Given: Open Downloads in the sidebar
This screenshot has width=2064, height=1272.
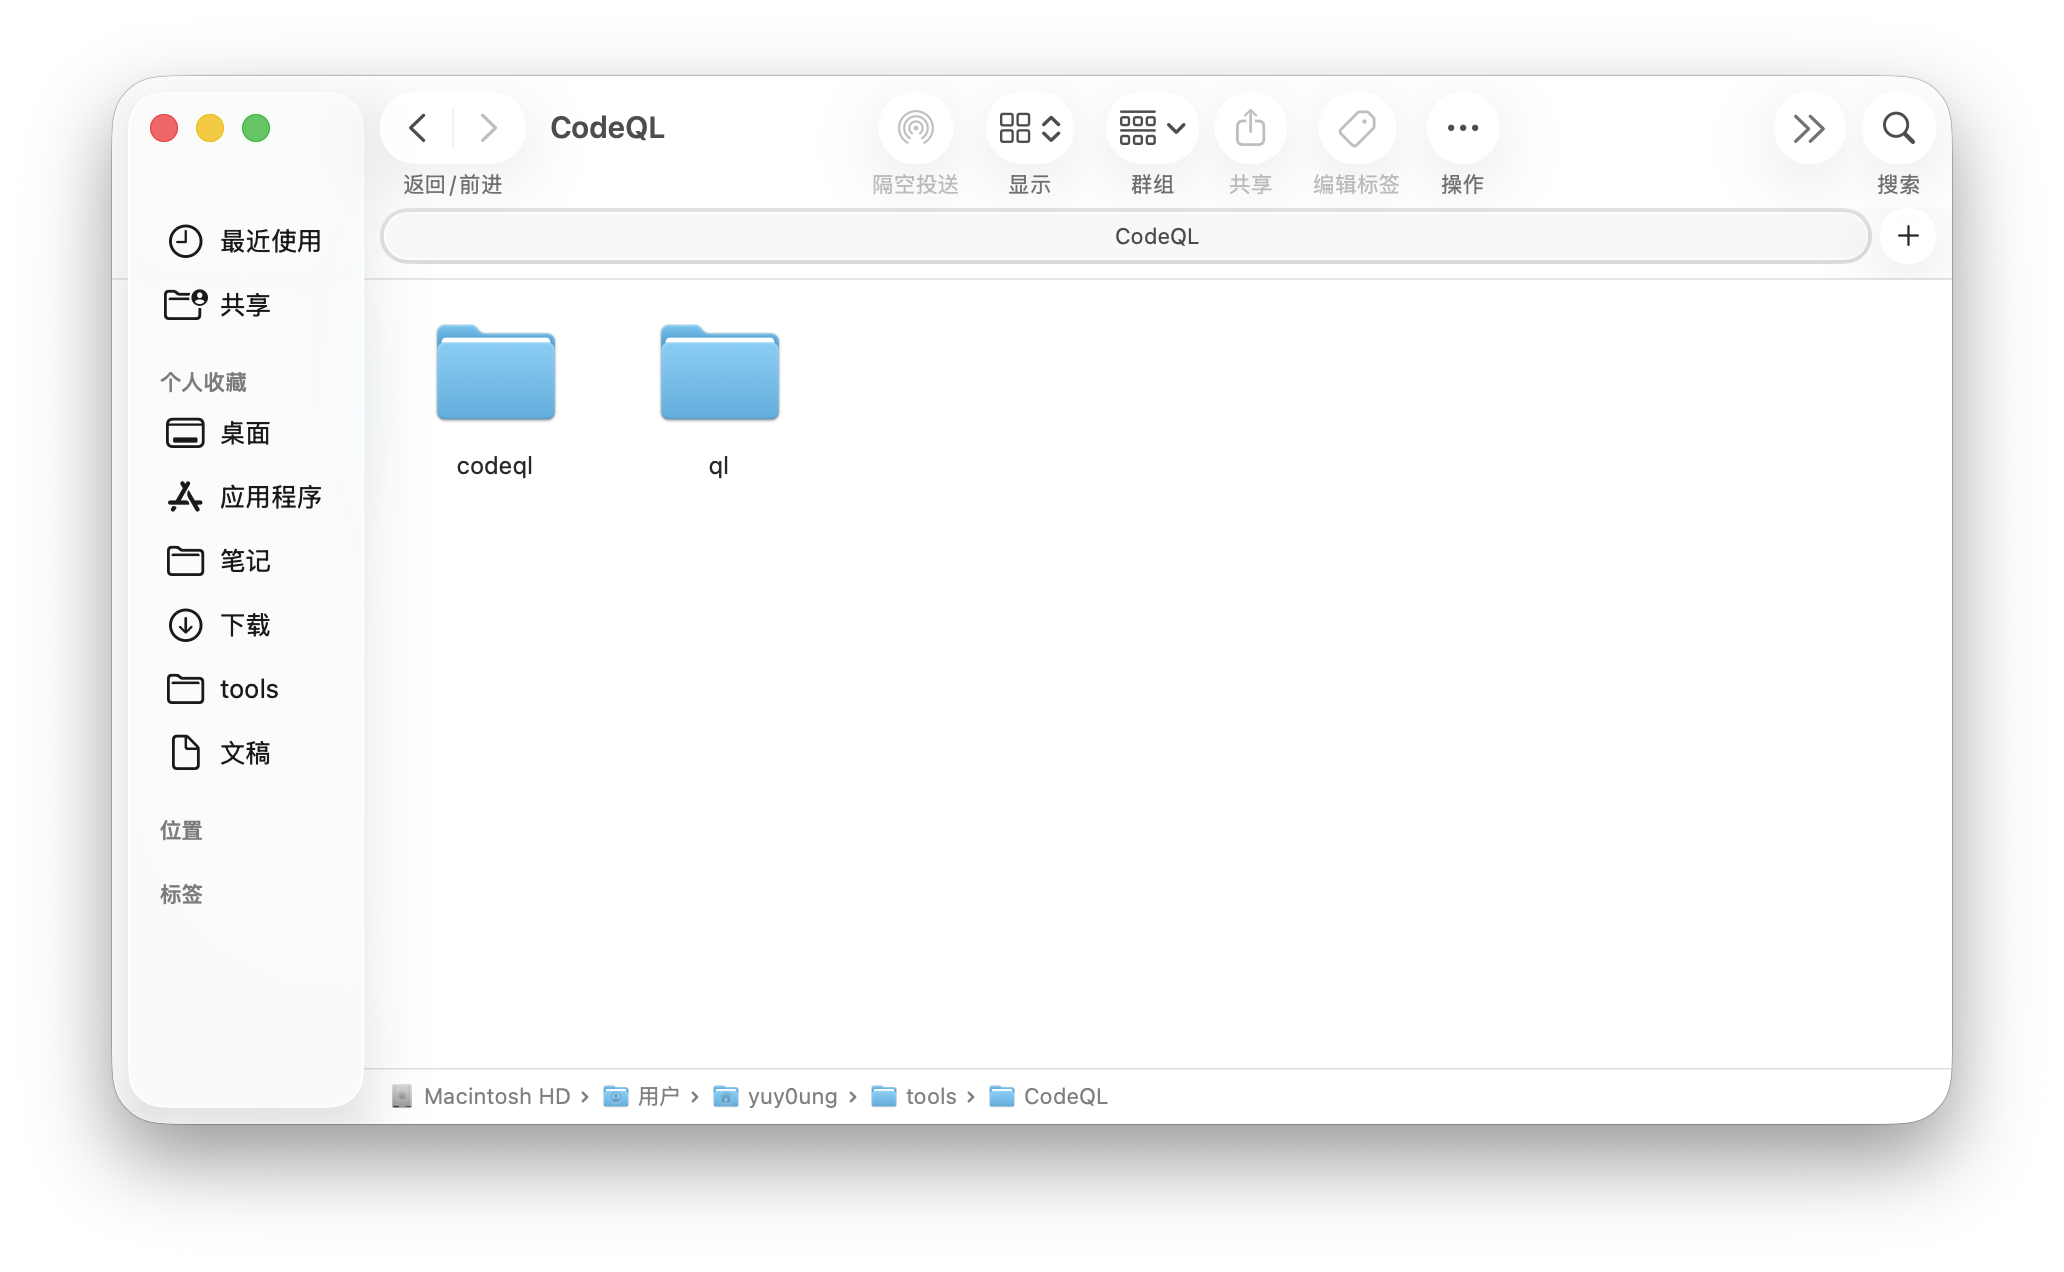Looking at the screenshot, I should pos(243,625).
